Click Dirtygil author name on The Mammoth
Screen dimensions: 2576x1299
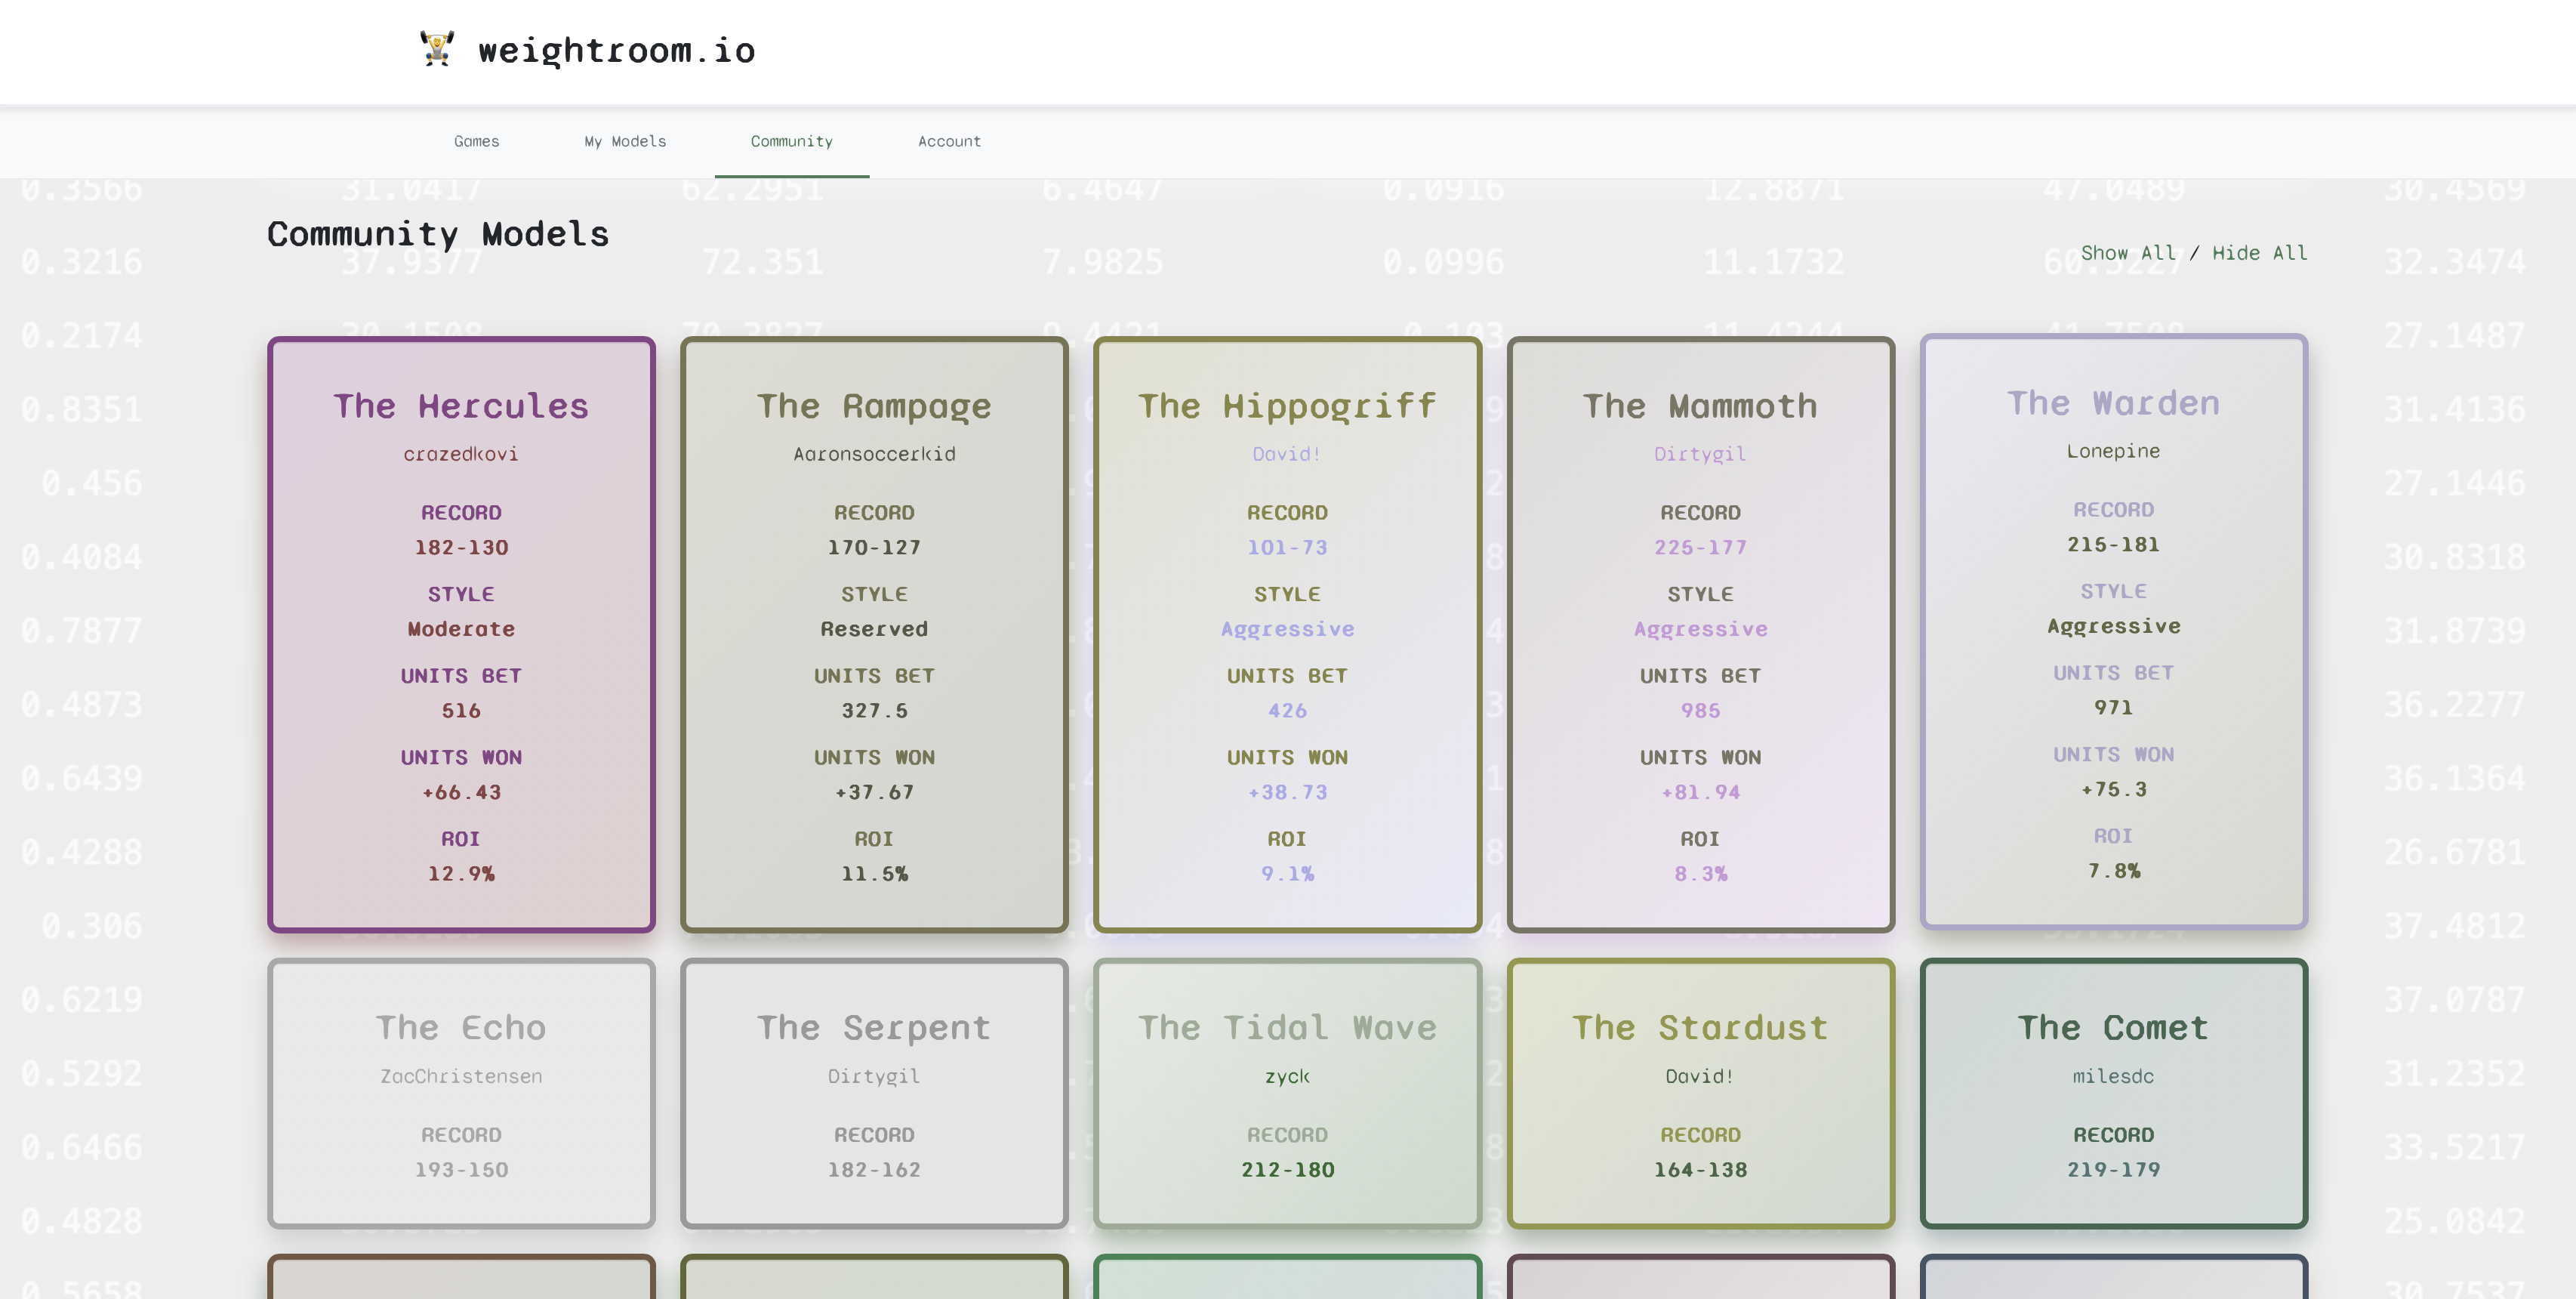pos(1700,453)
